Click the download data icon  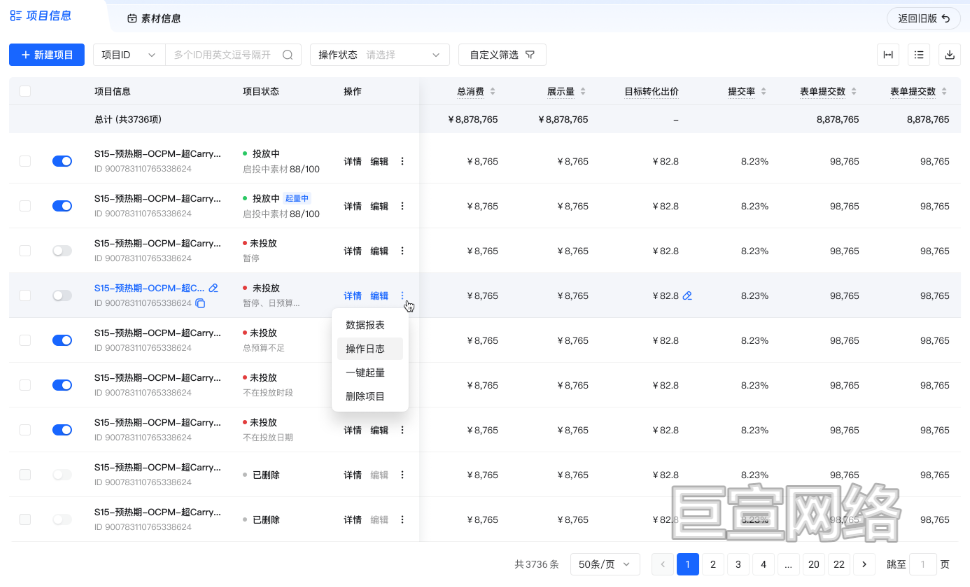[950, 55]
